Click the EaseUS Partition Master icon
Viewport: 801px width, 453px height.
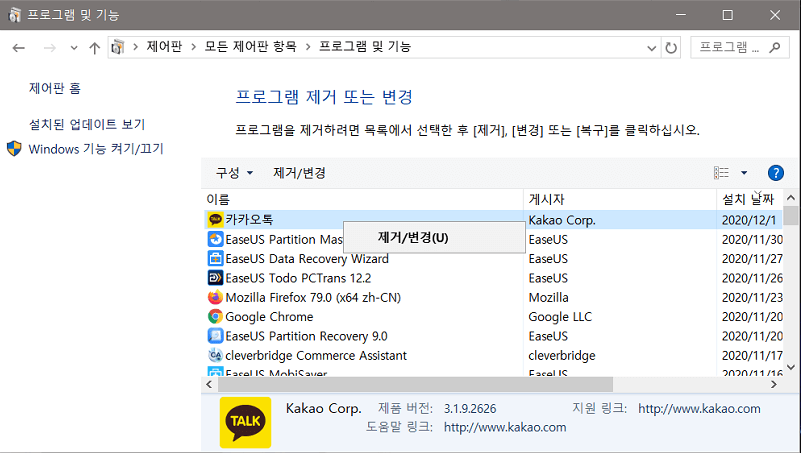[x=215, y=239]
